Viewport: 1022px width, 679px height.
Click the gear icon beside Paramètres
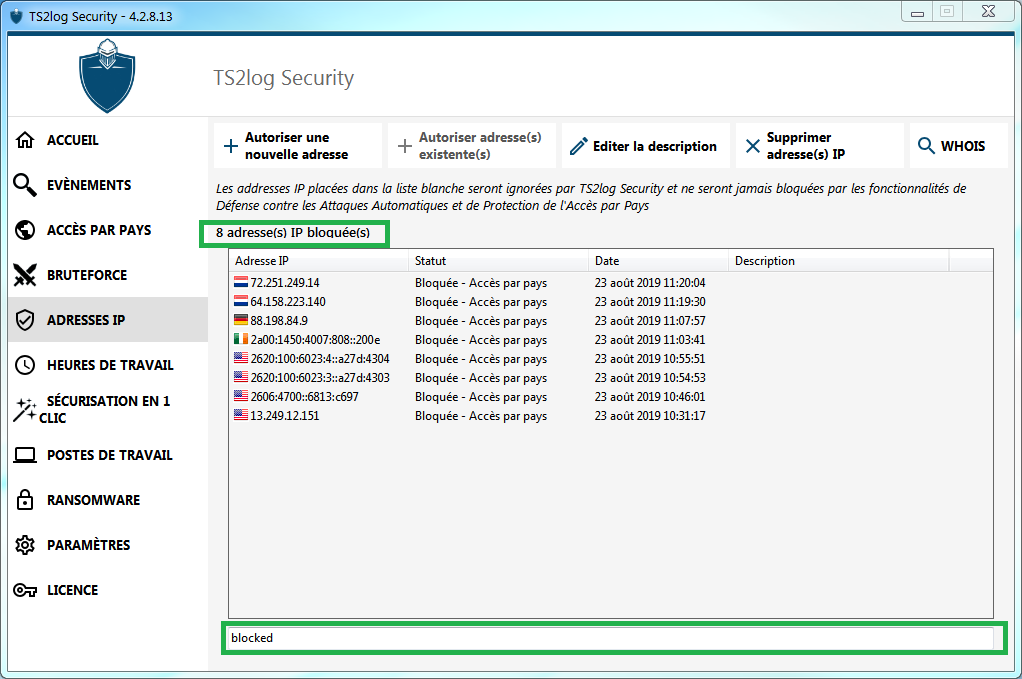coord(25,545)
